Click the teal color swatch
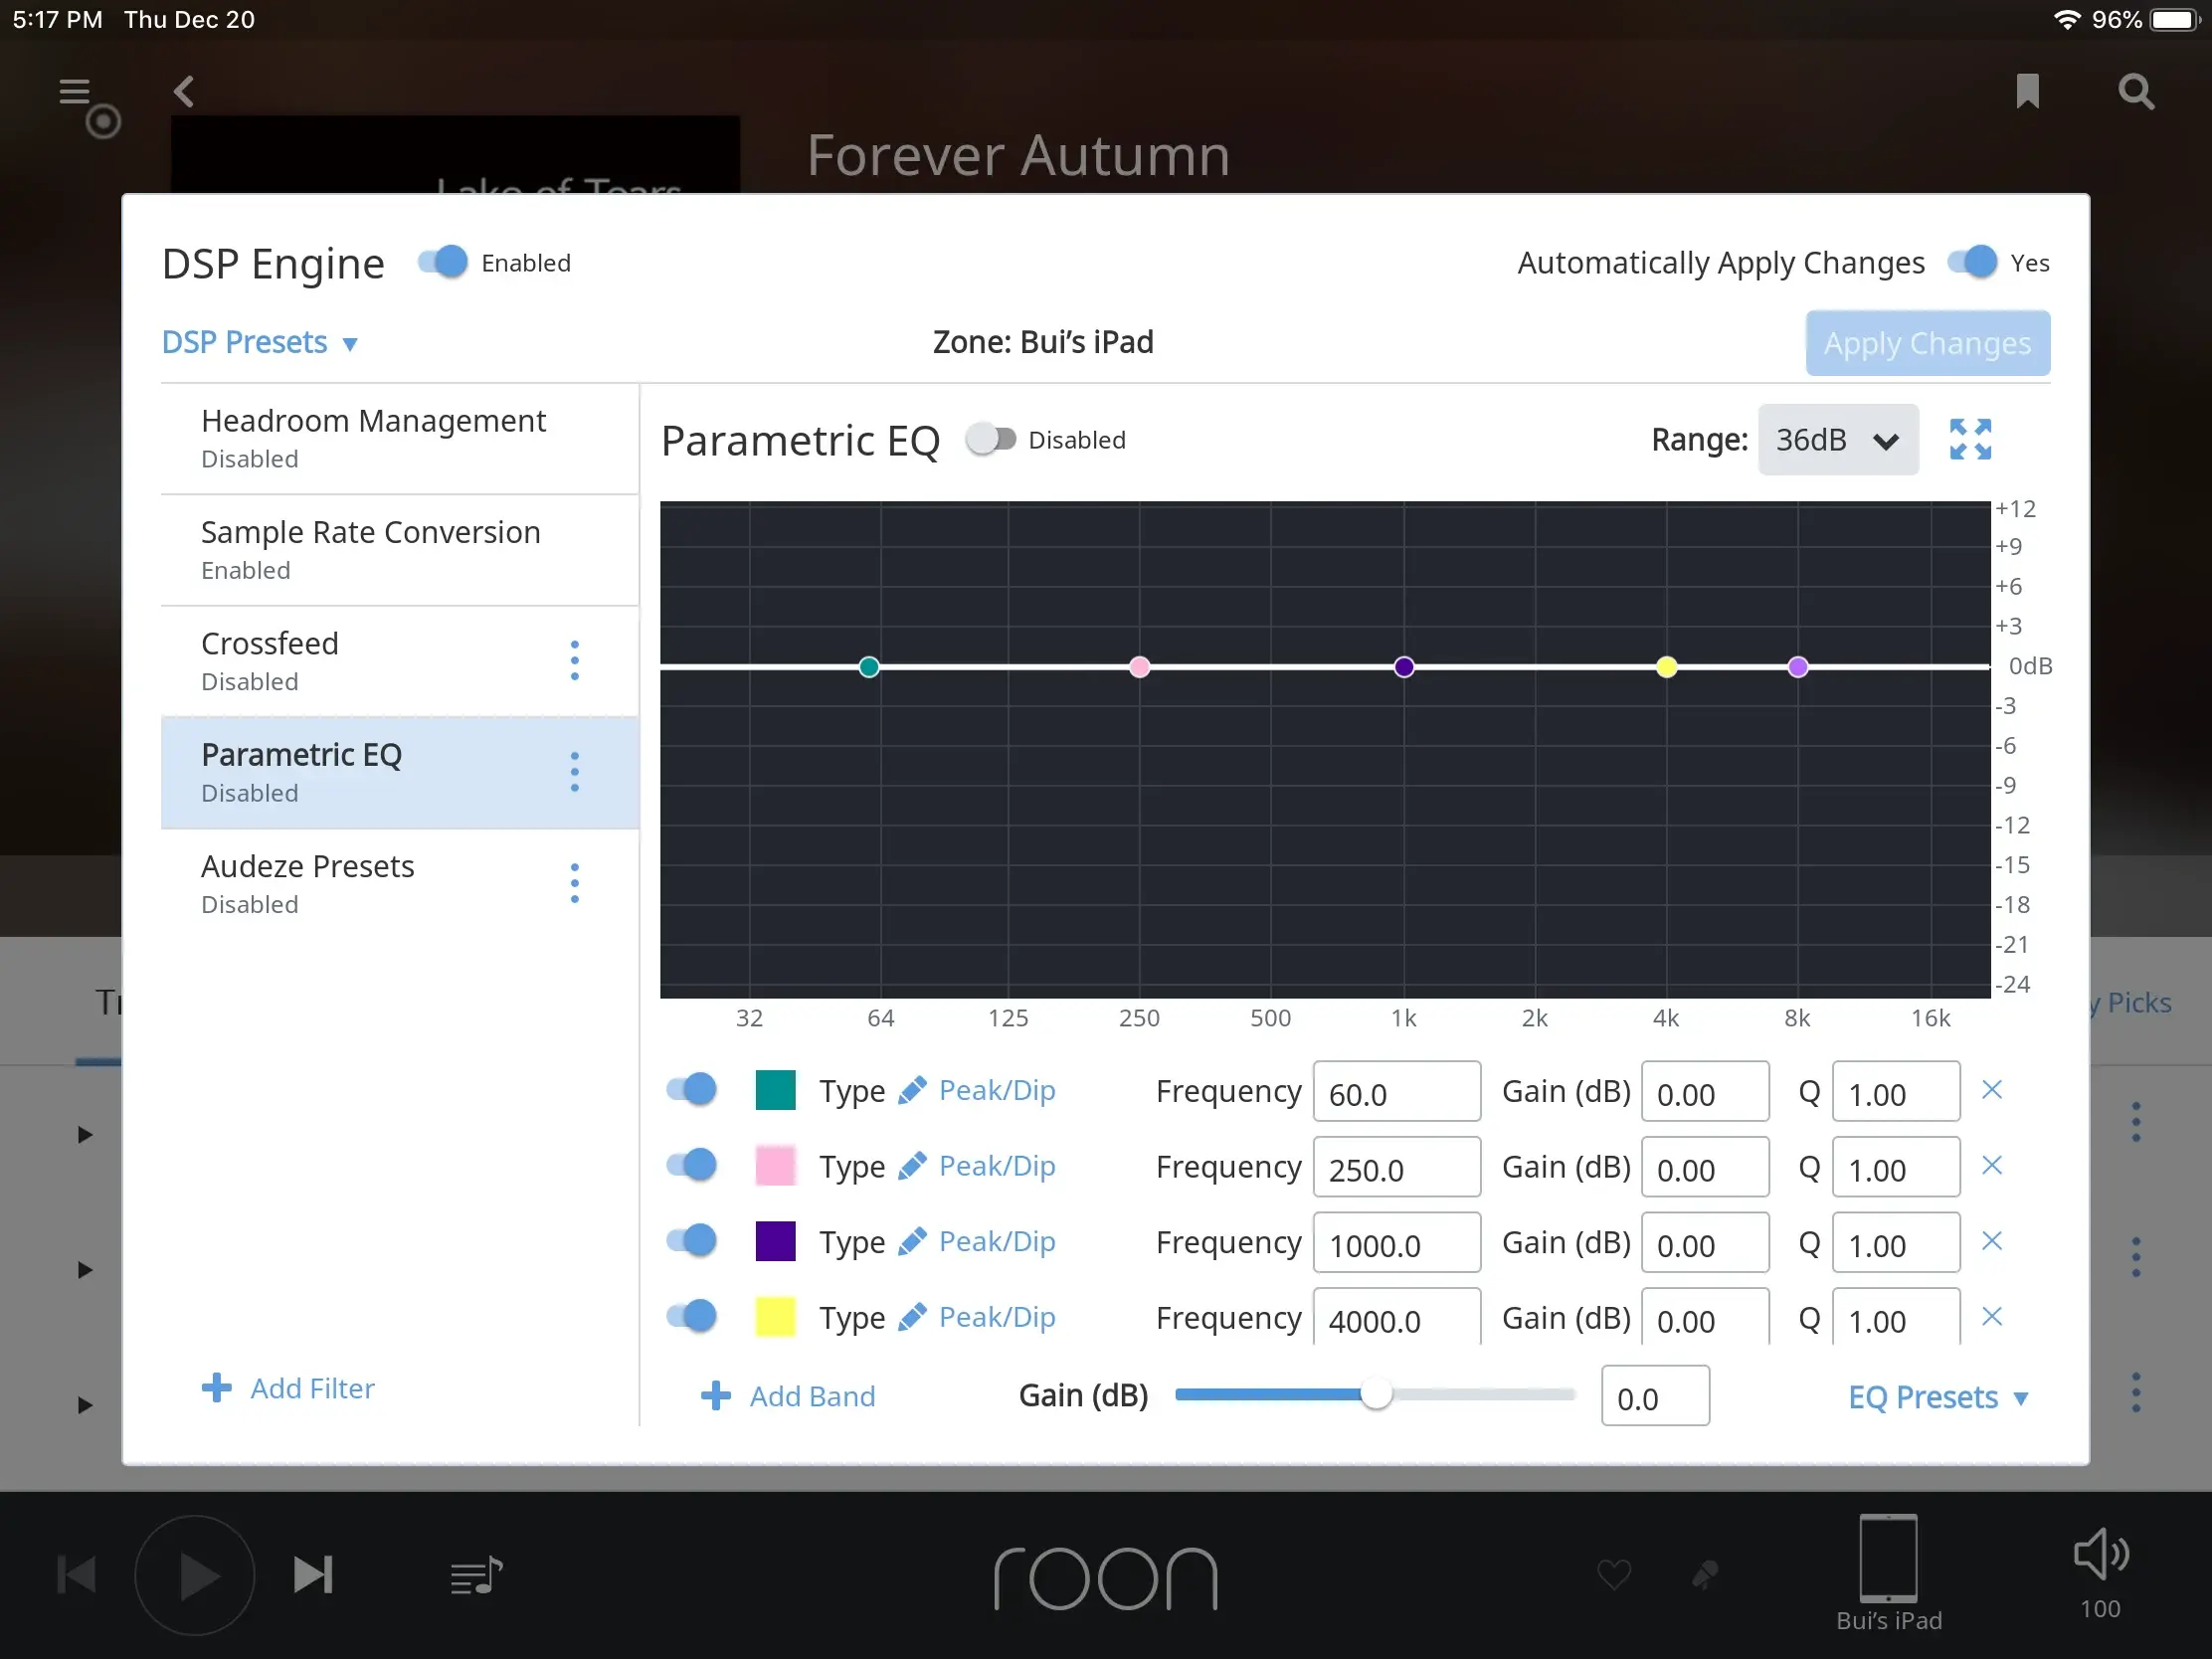Screen dimensions: 2212x1659 (776, 1090)
